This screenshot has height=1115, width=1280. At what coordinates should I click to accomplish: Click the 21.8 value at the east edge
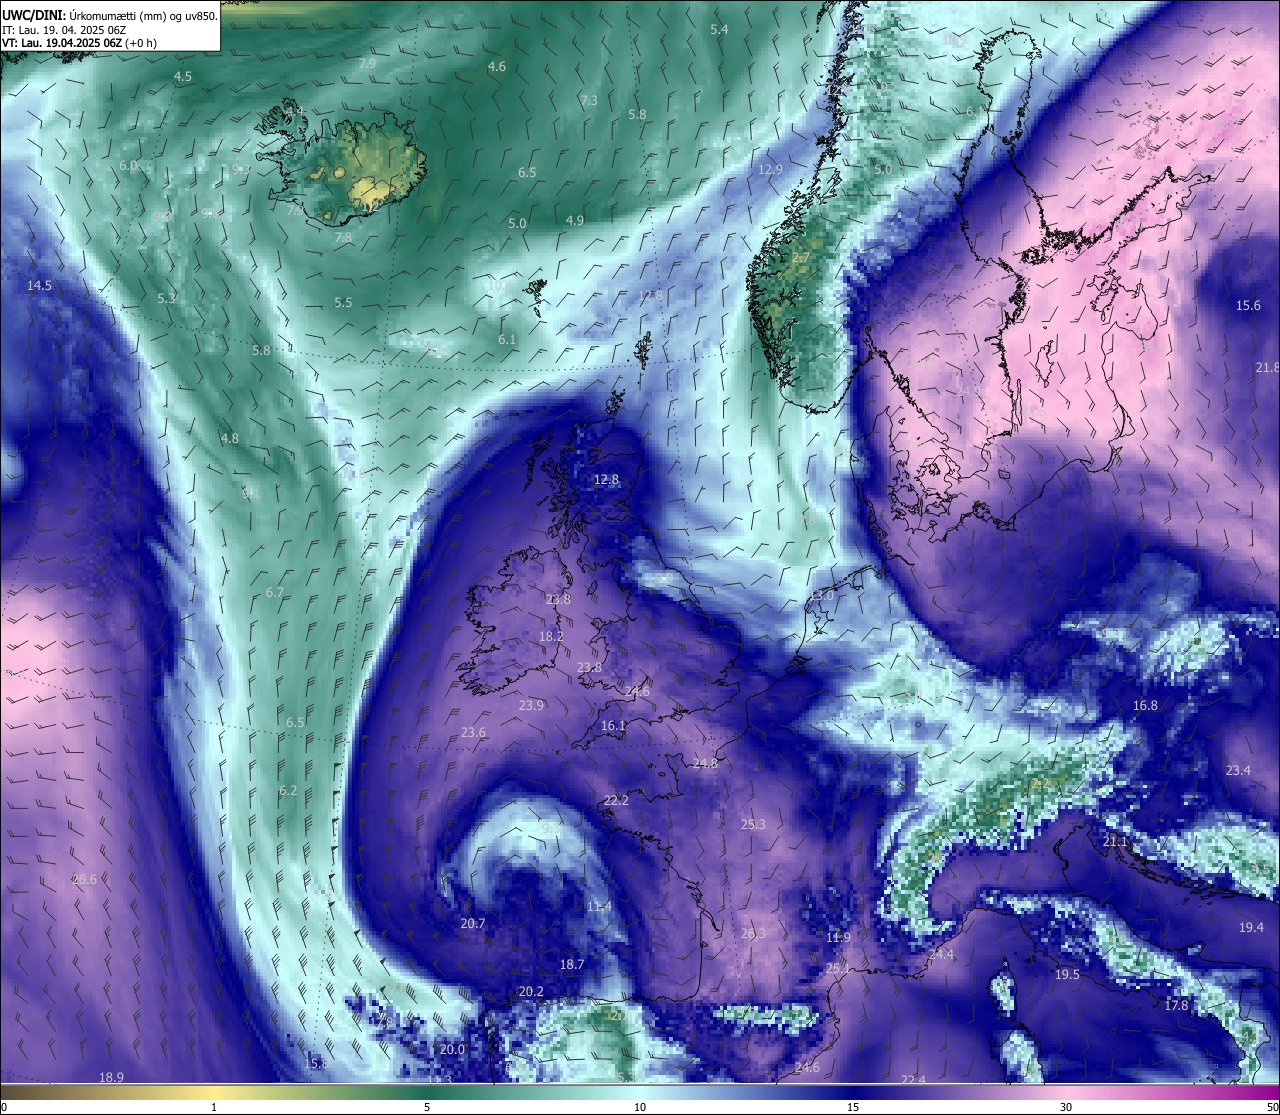pyautogui.click(x=1267, y=368)
